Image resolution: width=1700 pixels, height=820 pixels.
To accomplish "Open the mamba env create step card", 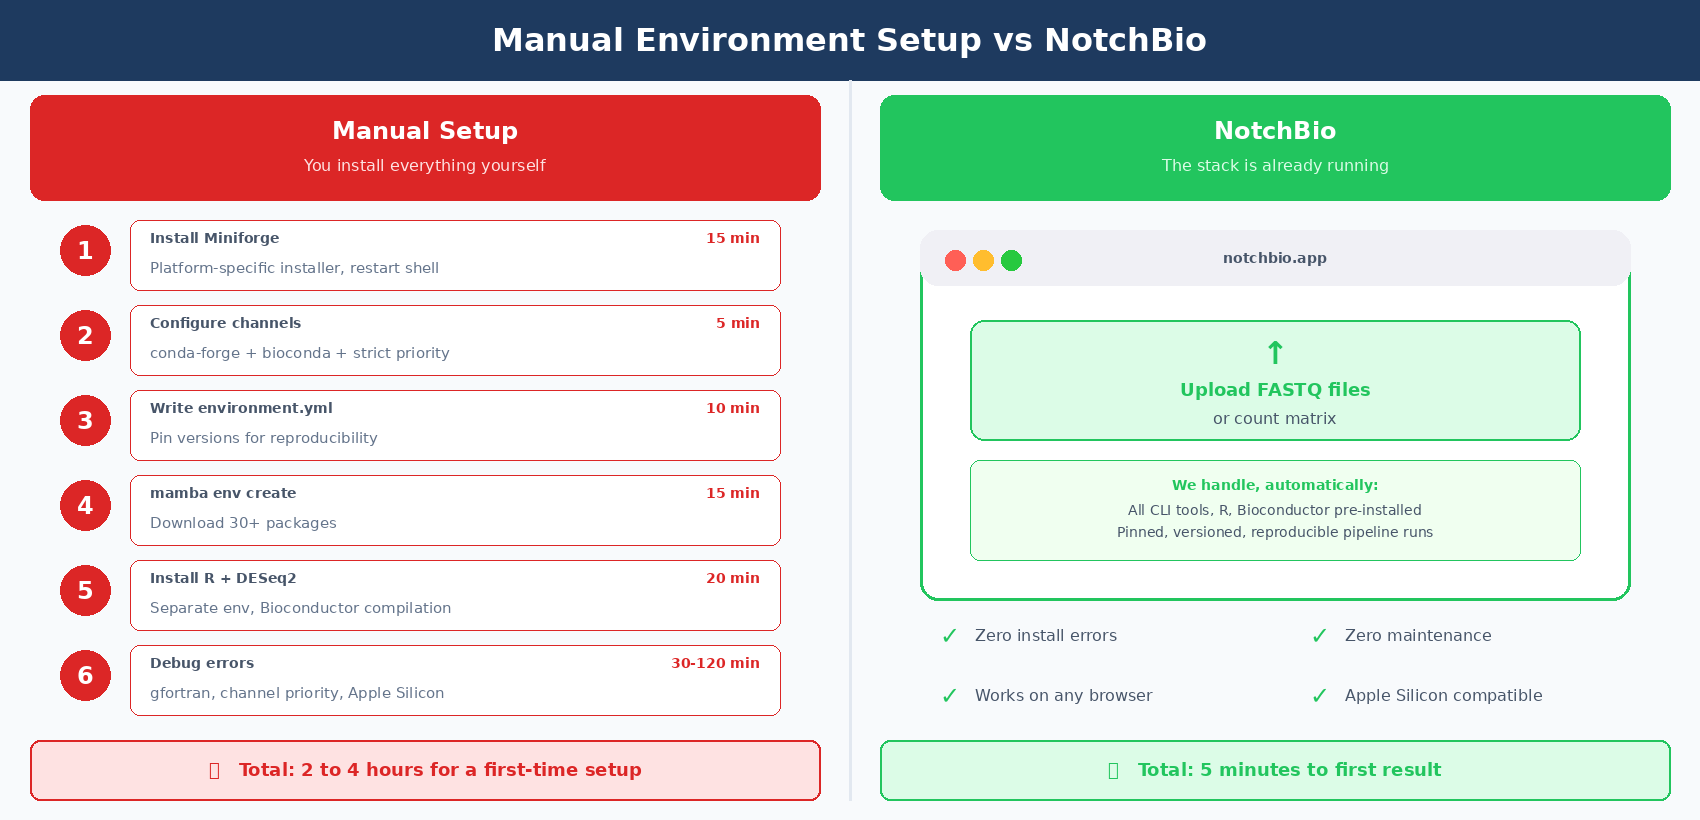I will pos(455,510).
